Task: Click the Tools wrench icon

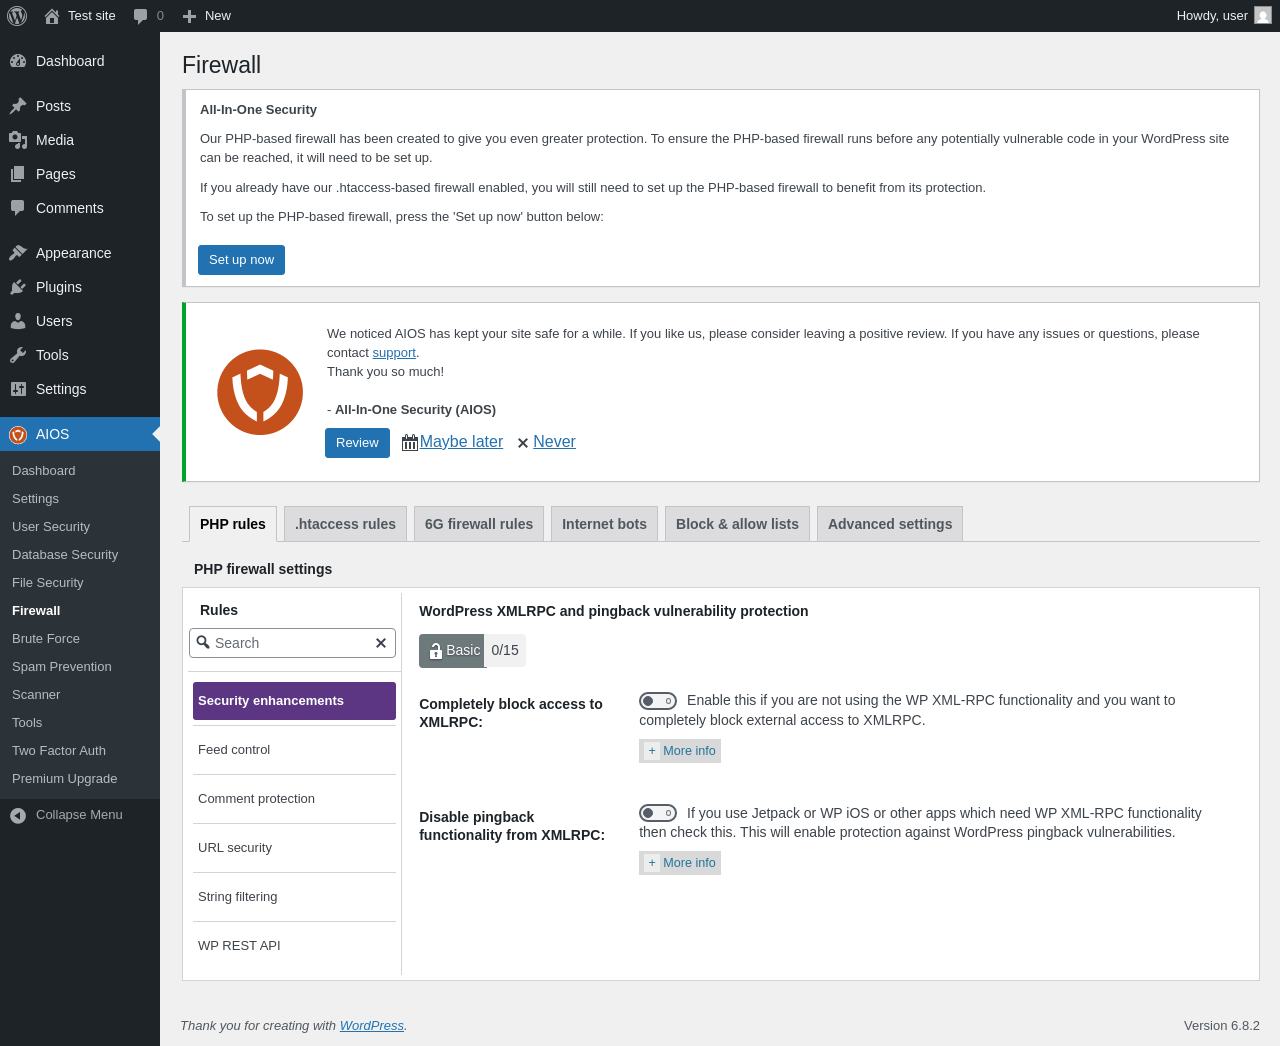Action: [18, 355]
